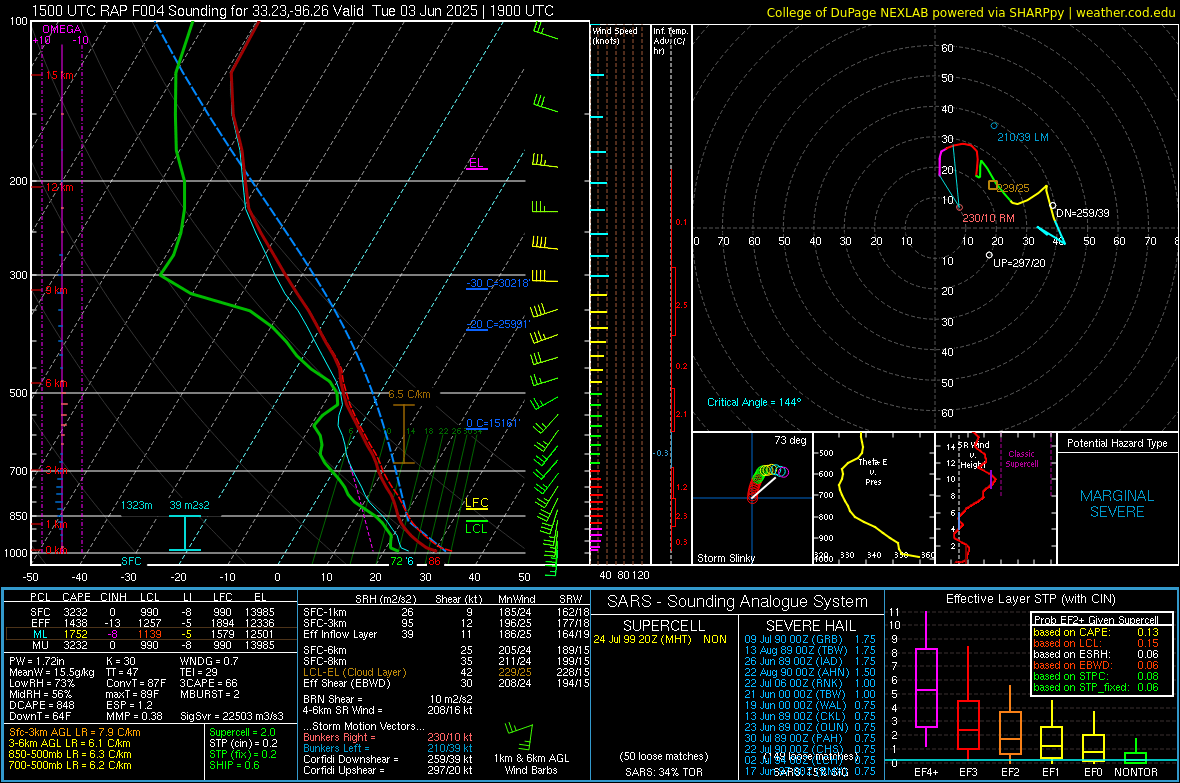This screenshot has height=783, width=1180.
Task: Click the Bunkers Right = 230/10 kt entry
Action: (x=388, y=737)
